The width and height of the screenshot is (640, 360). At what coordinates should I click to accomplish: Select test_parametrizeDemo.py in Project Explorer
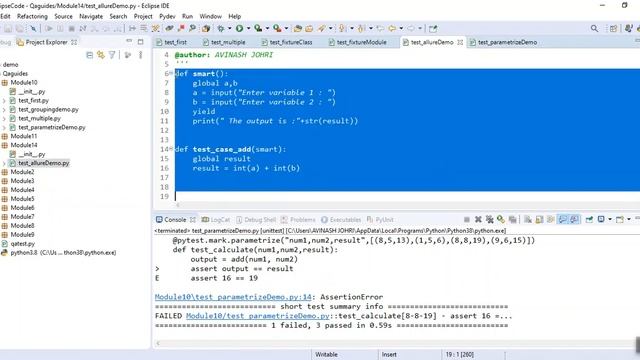click(52, 127)
